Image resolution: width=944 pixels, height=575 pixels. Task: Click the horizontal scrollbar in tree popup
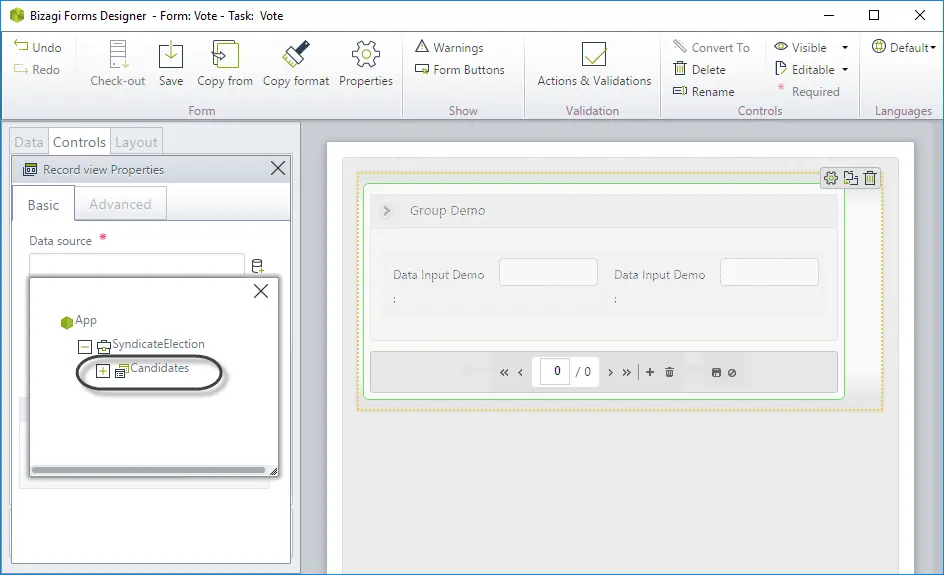[148, 470]
